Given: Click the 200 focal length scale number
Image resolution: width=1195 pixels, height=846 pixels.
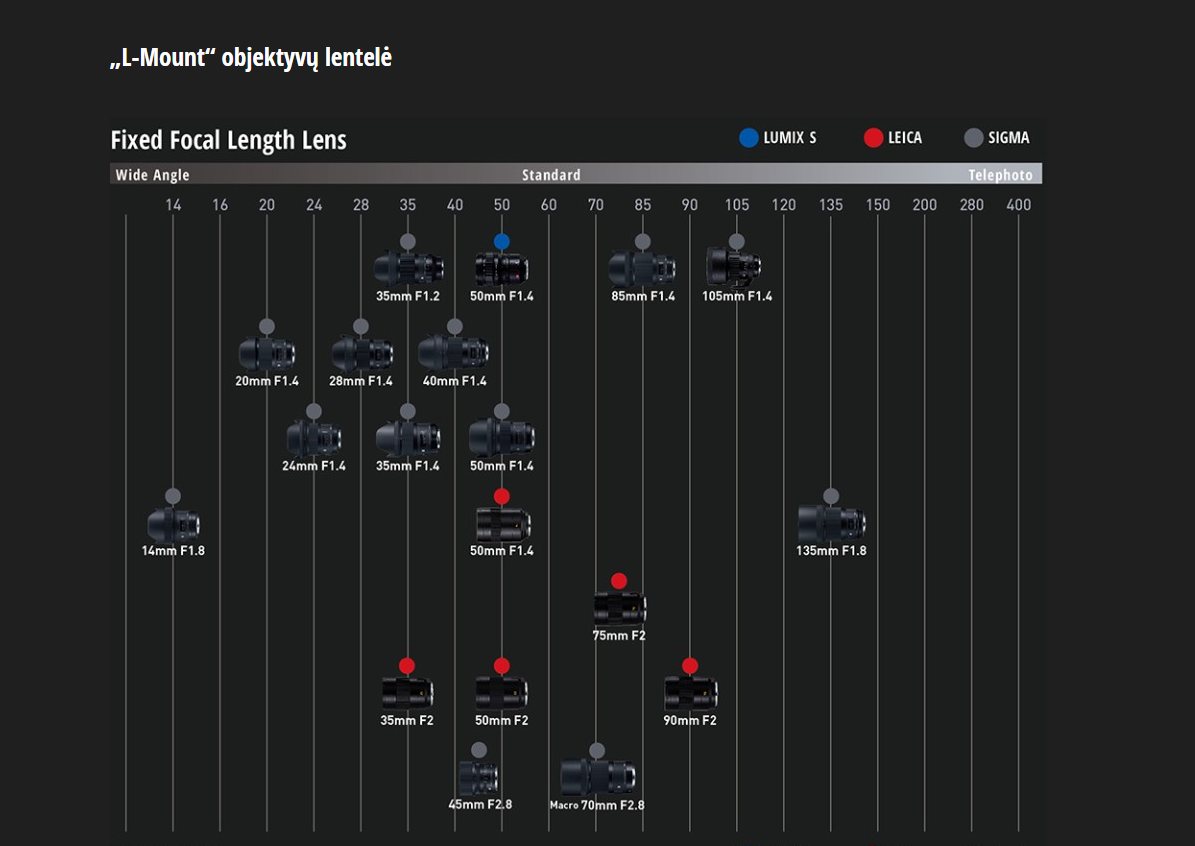Looking at the screenshot, I should 924,205.
